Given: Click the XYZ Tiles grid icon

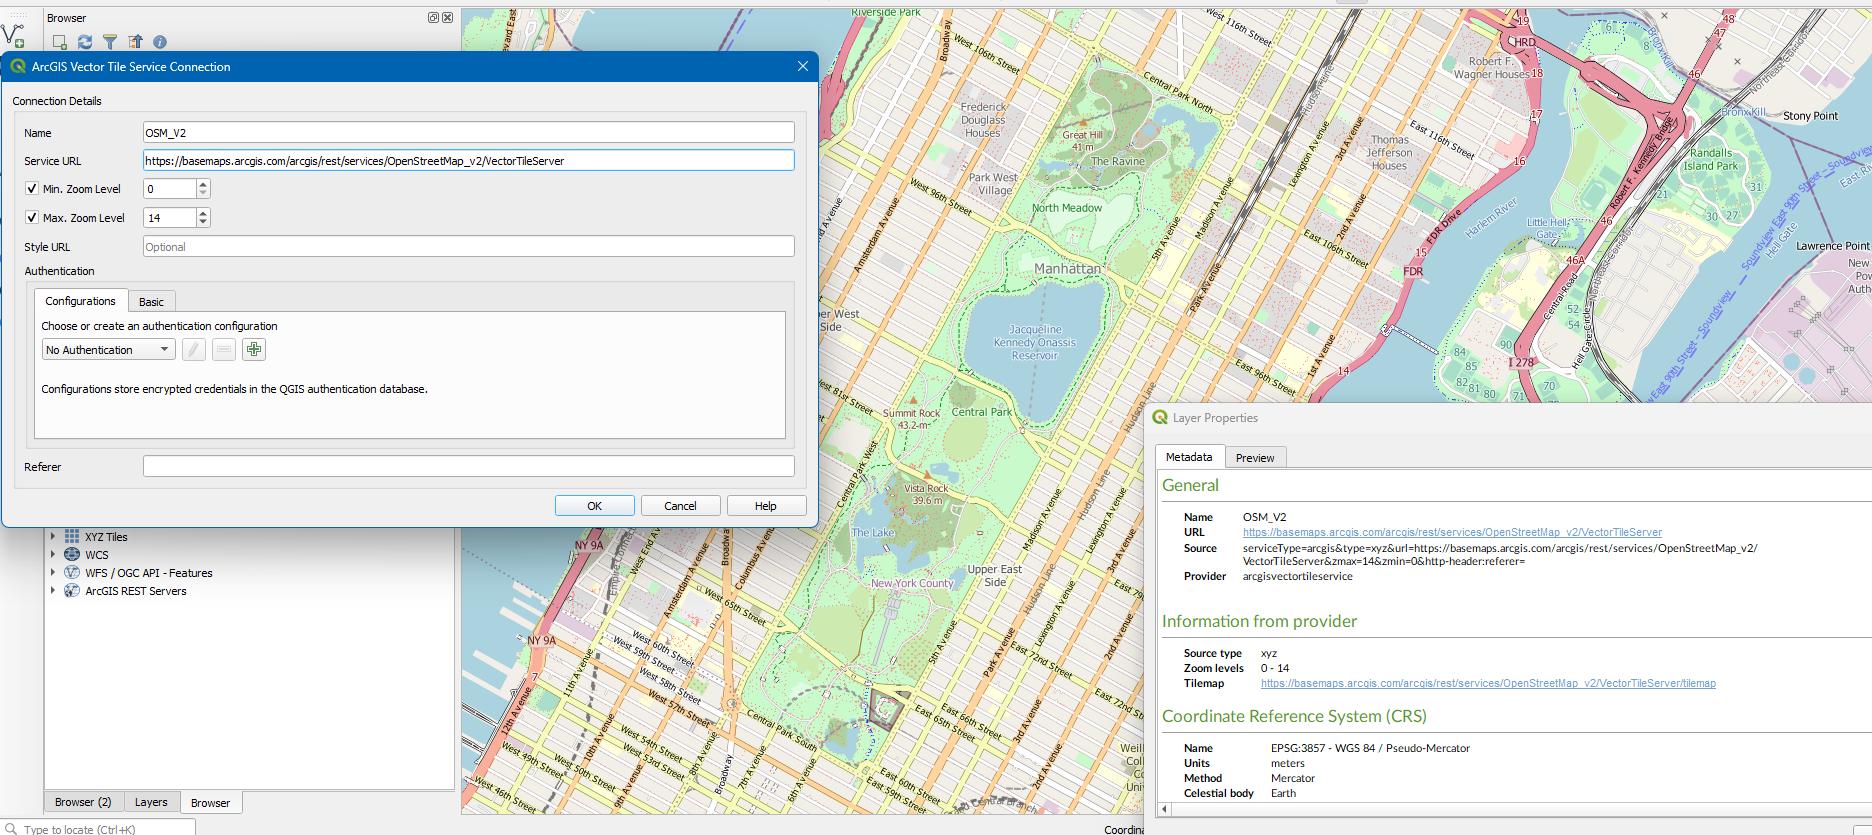Looking at the screenshot, I should tap(72, 537).
